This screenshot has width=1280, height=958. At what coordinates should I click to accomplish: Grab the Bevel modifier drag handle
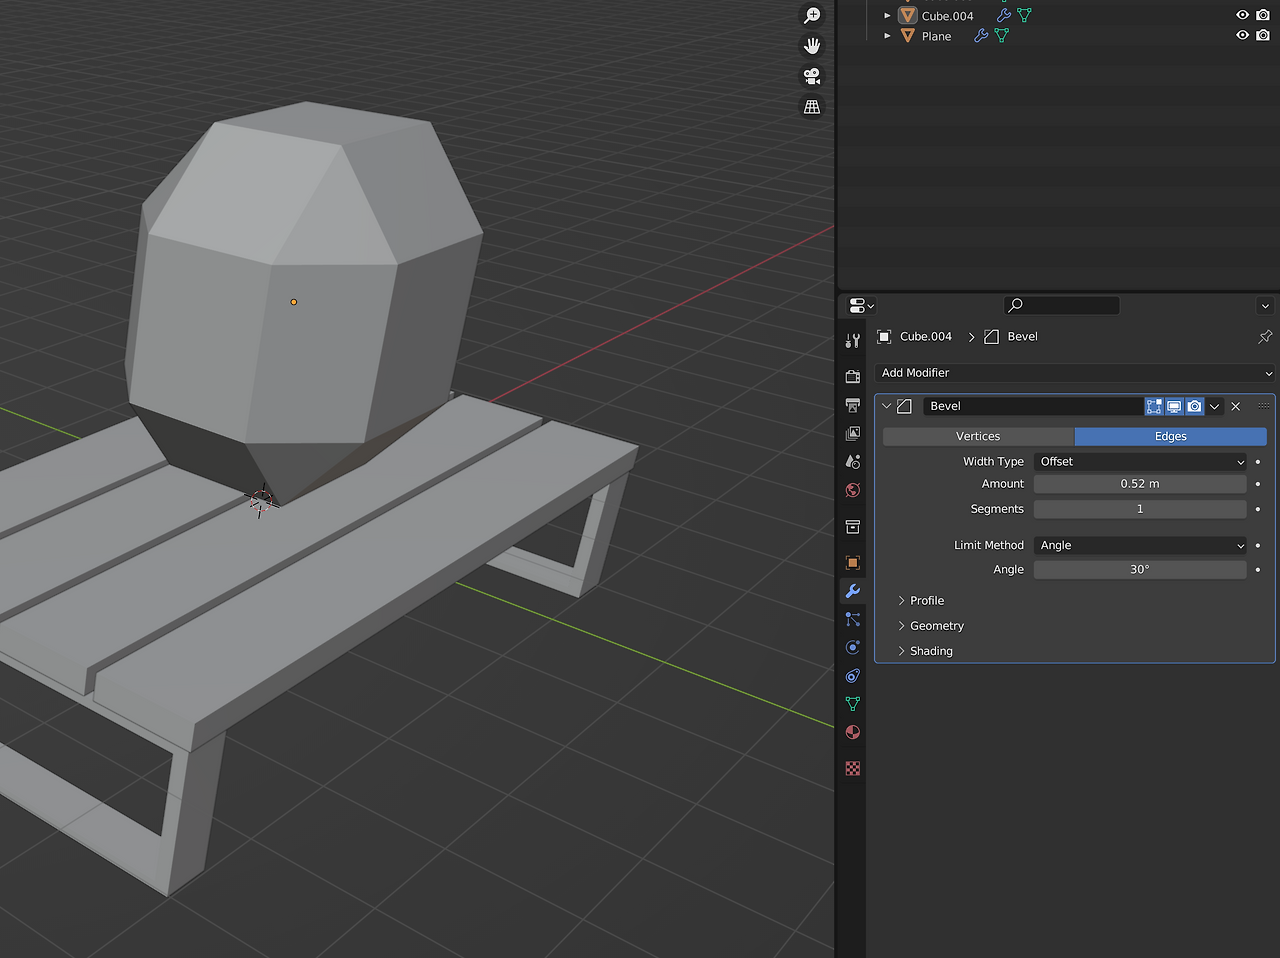click(1263, 406)
